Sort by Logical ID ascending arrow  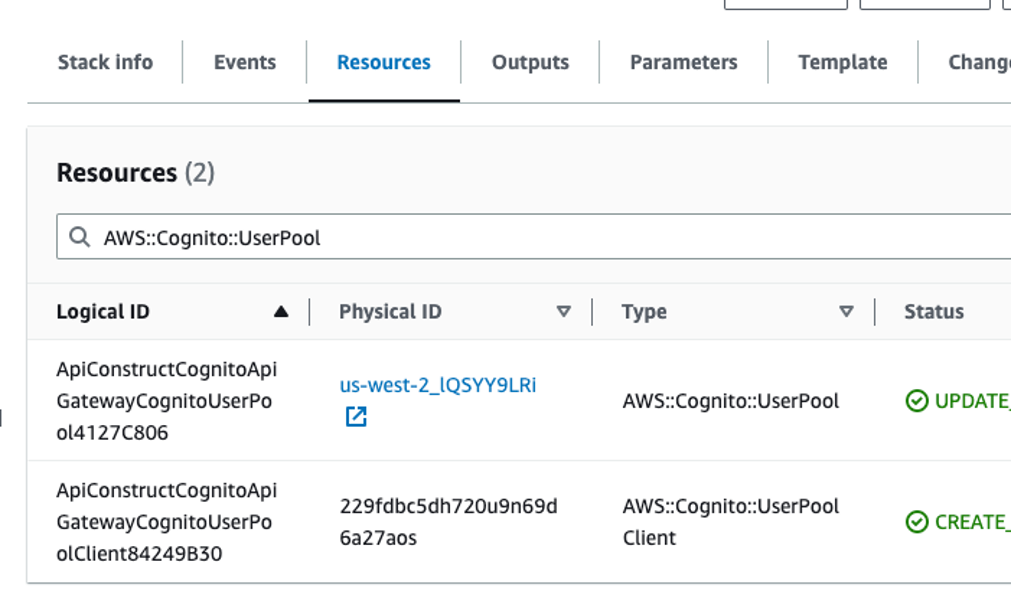(x=281, y=312)
